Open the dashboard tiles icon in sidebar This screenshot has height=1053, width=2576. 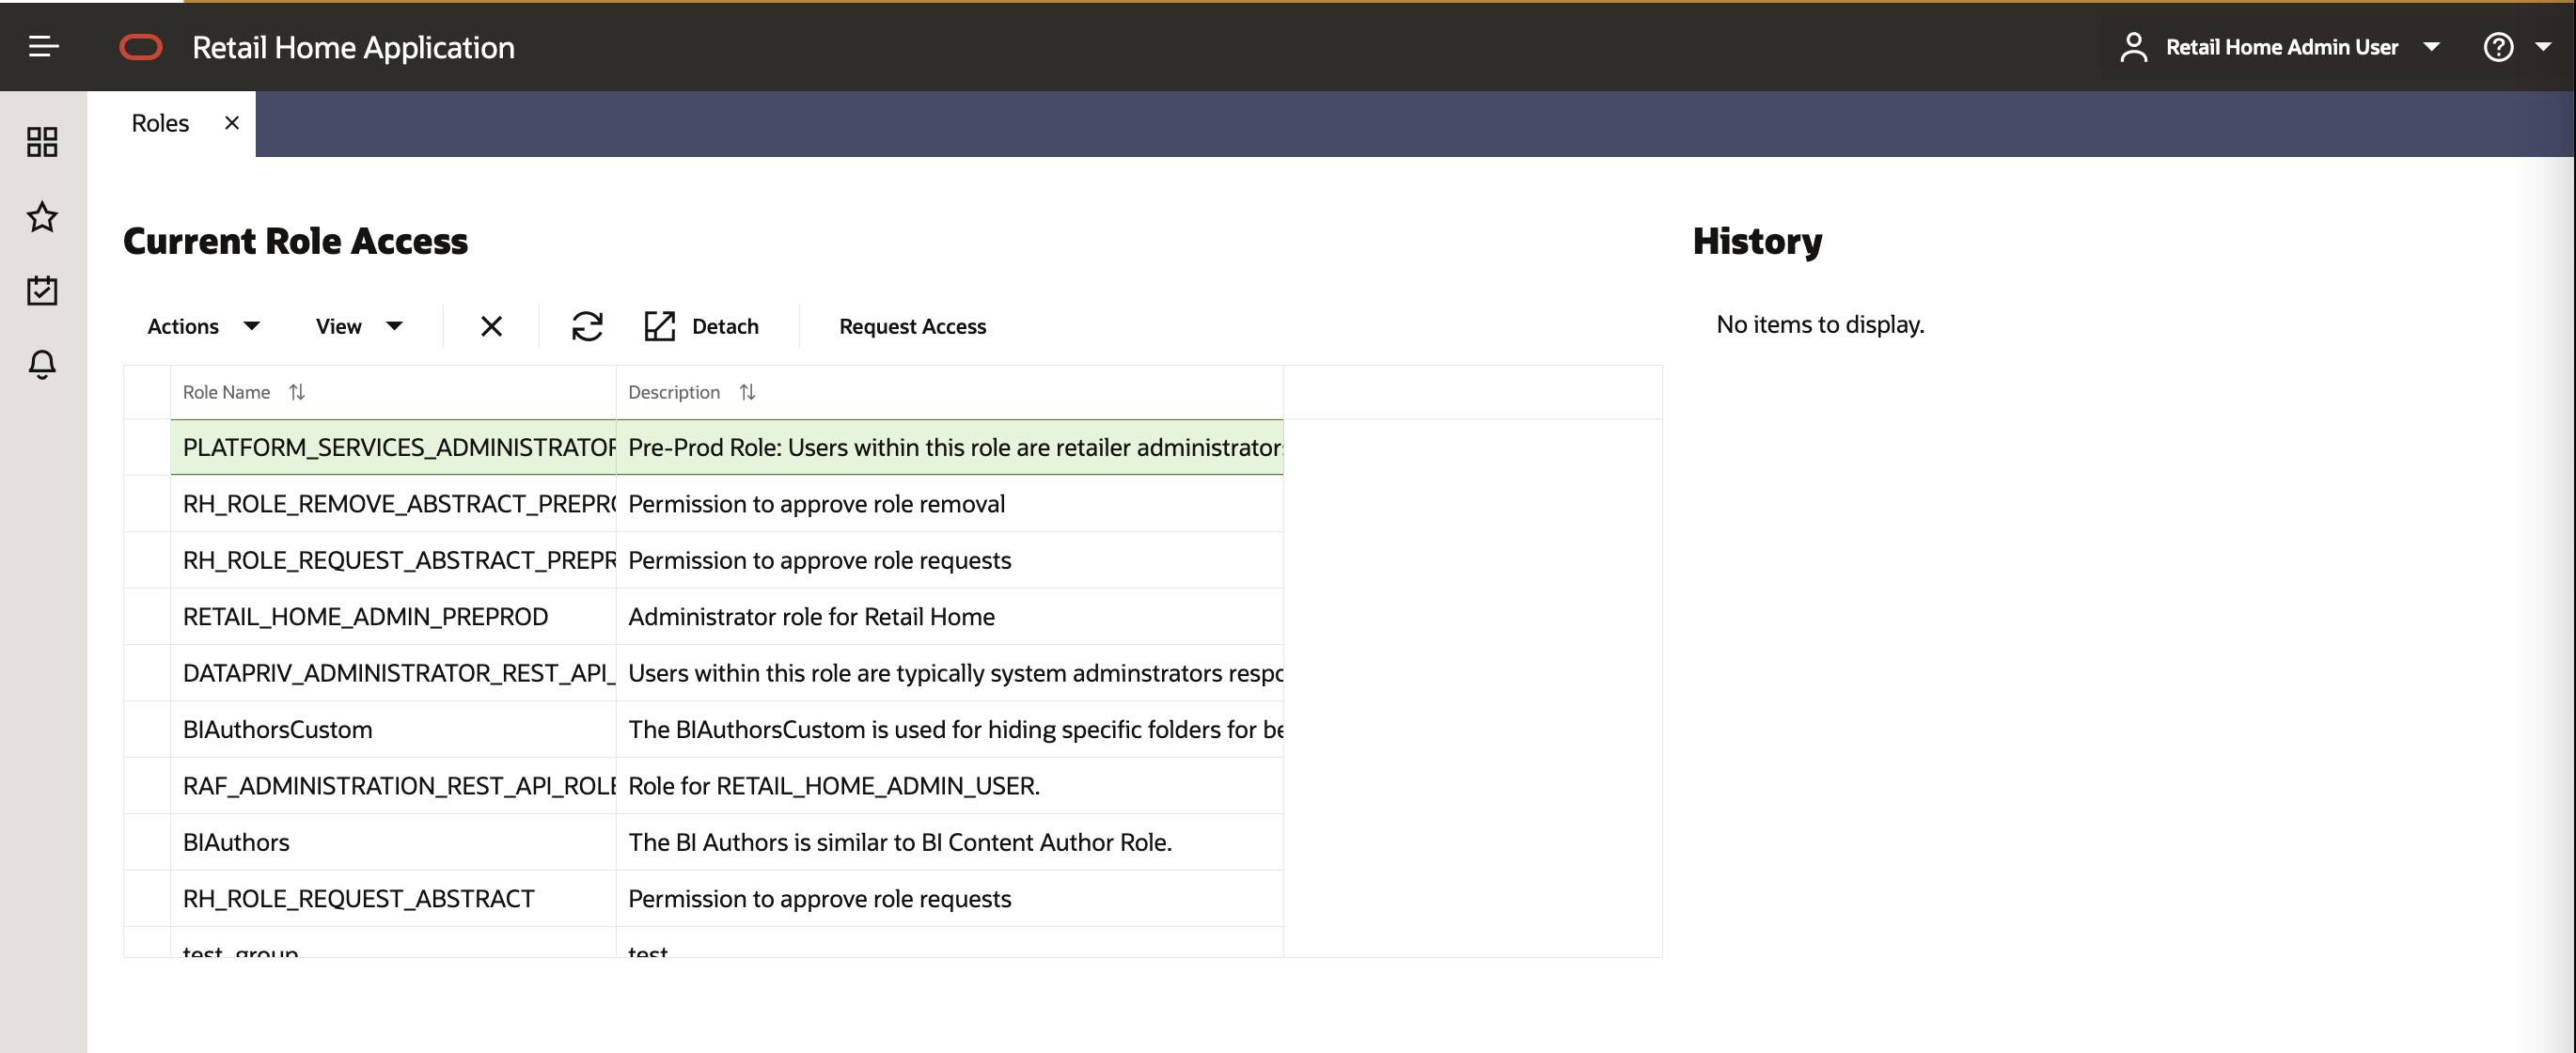[x=42, y=141]
